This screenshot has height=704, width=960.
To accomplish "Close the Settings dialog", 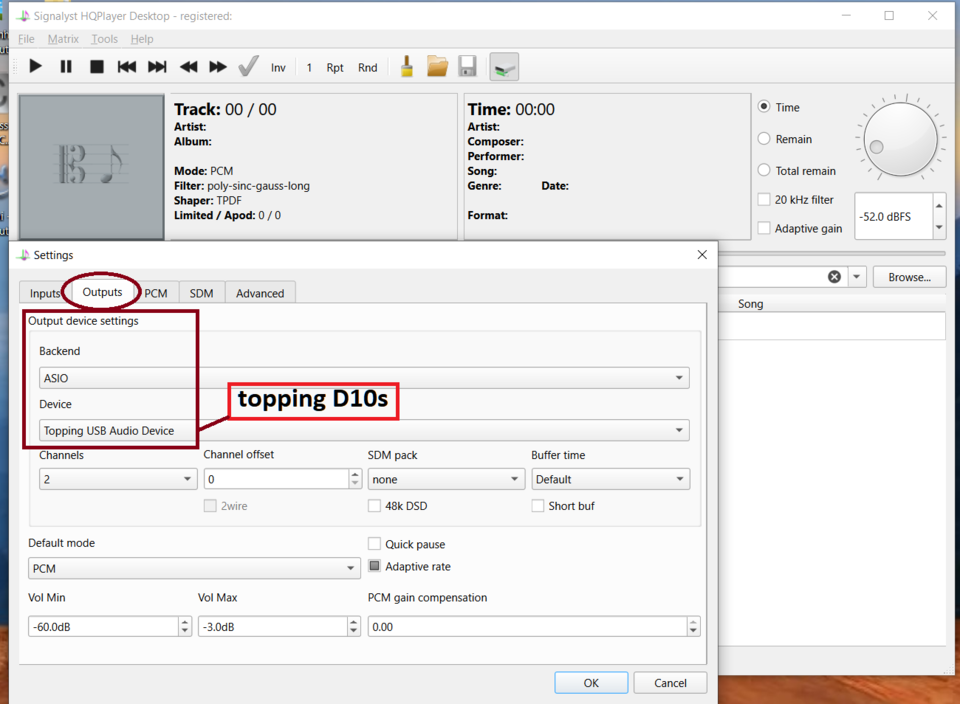I will point(702,255).
